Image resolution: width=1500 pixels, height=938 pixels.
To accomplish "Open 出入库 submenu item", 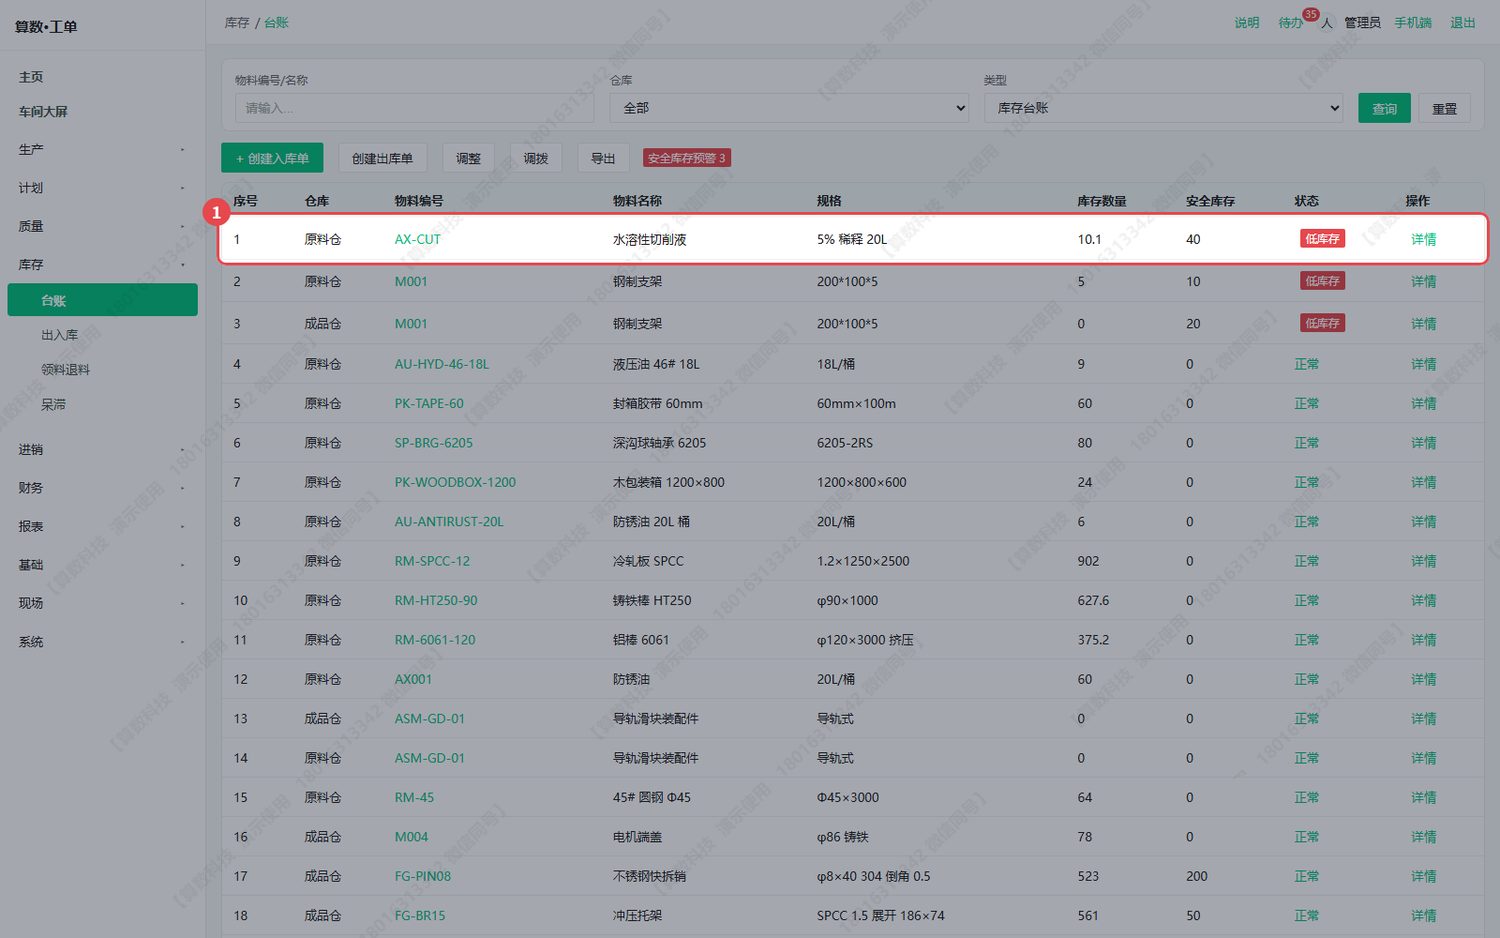I will click(59, 335).
